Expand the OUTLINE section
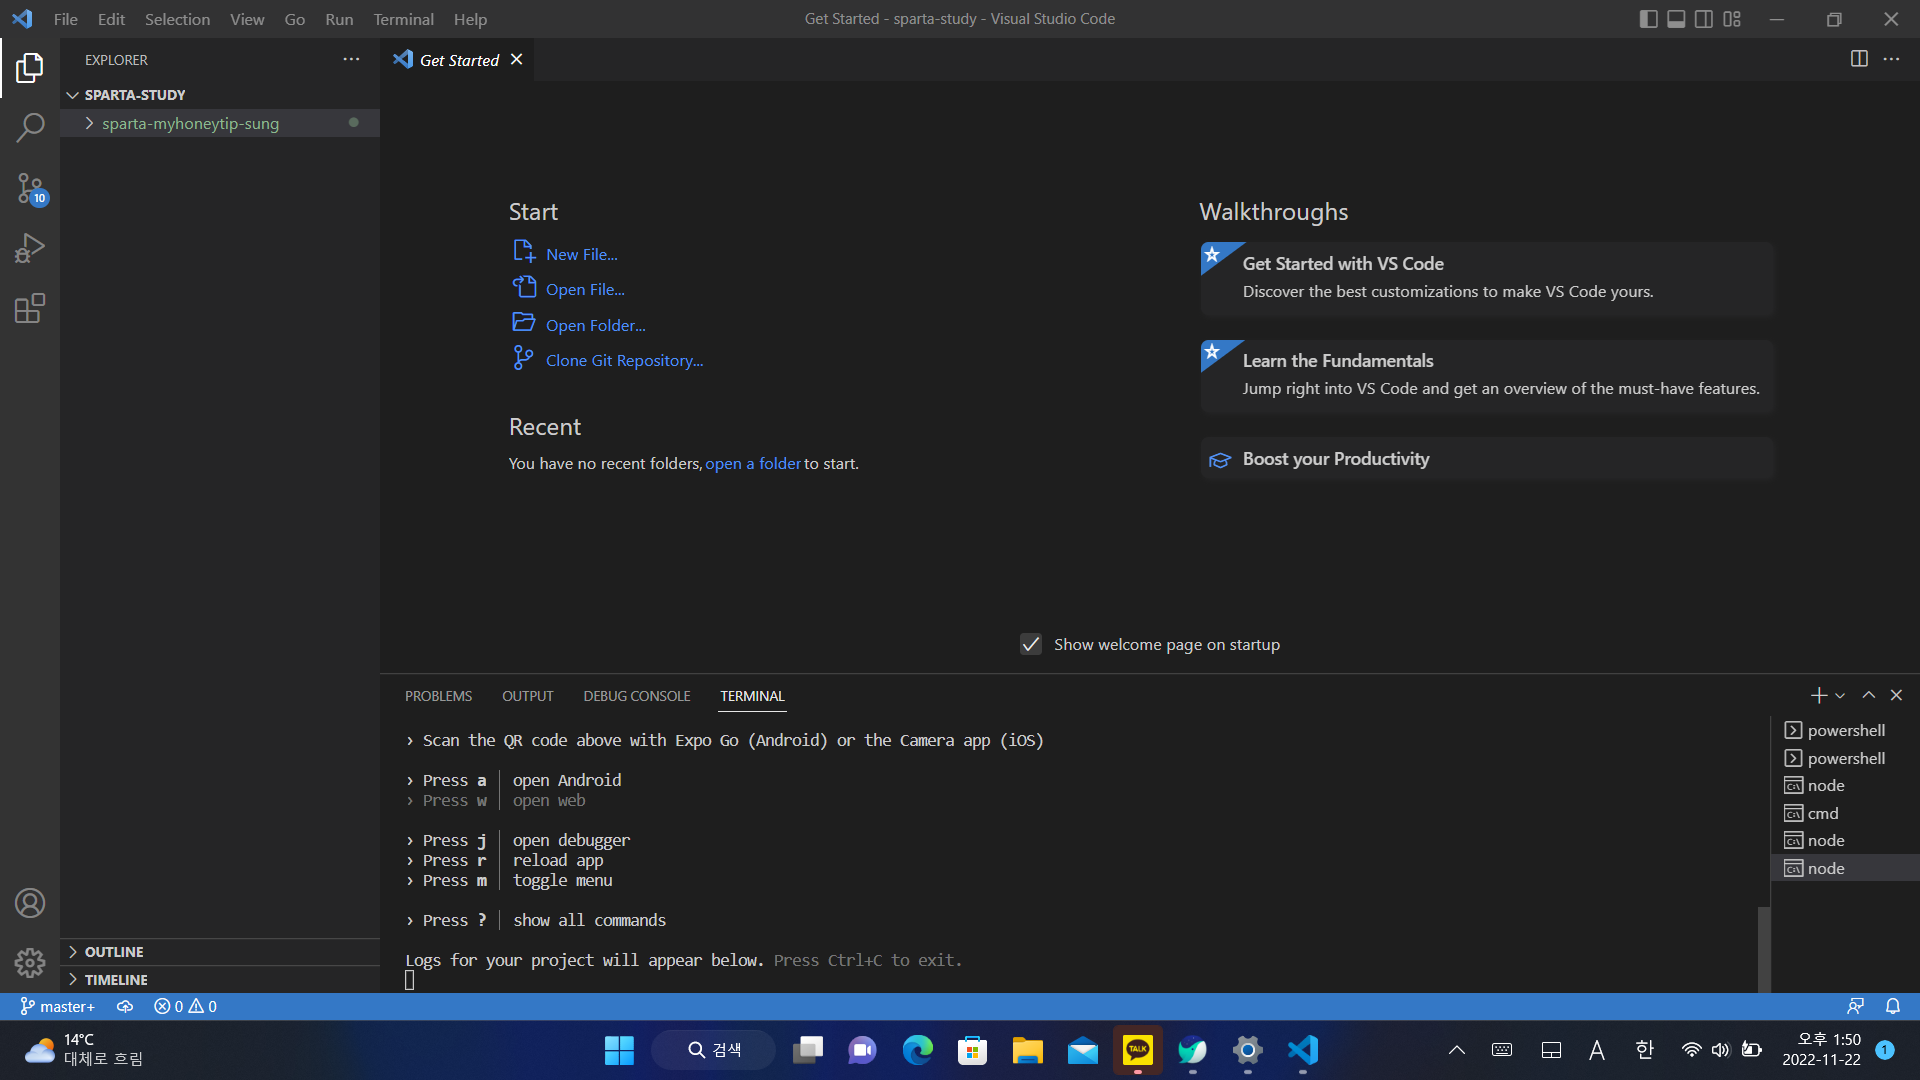This screenshot has width=1920, height=1080. [220, 952]
